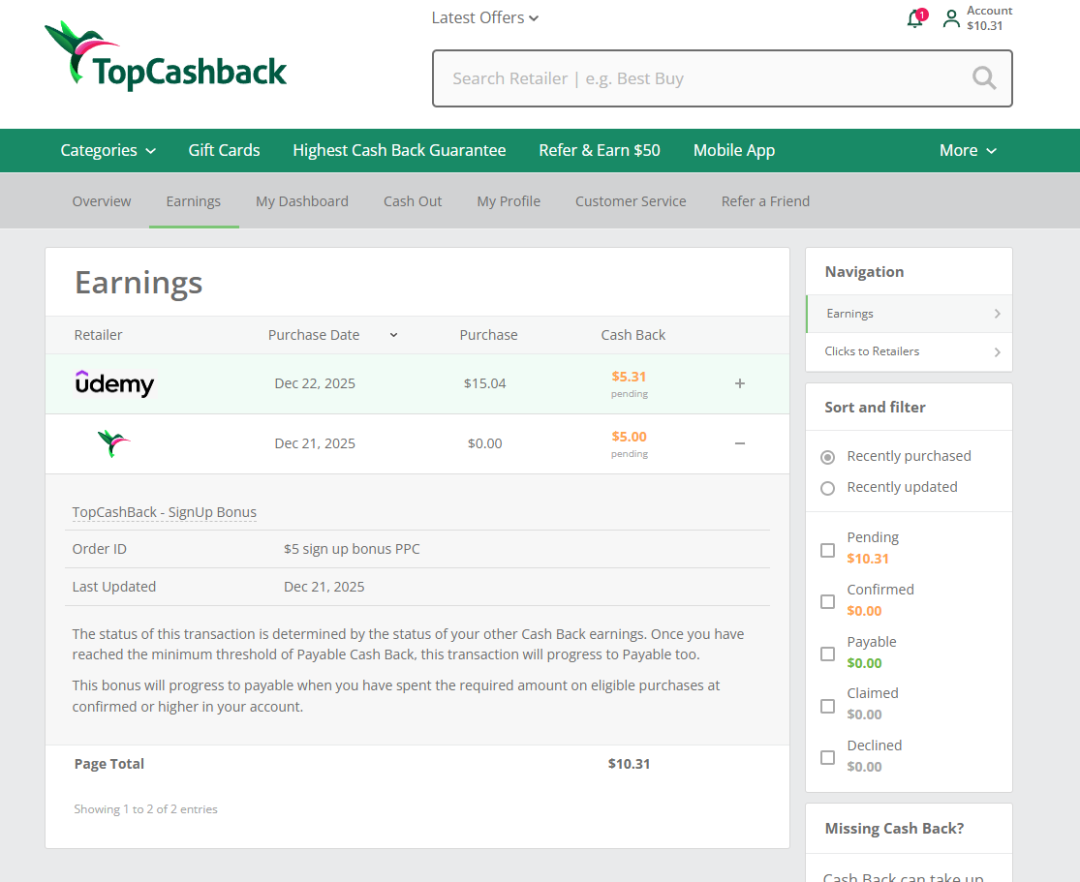Collapse the signup bonus row with the minus icon
The height and width of the screenshot is (882, 1080).
(740, 443)
